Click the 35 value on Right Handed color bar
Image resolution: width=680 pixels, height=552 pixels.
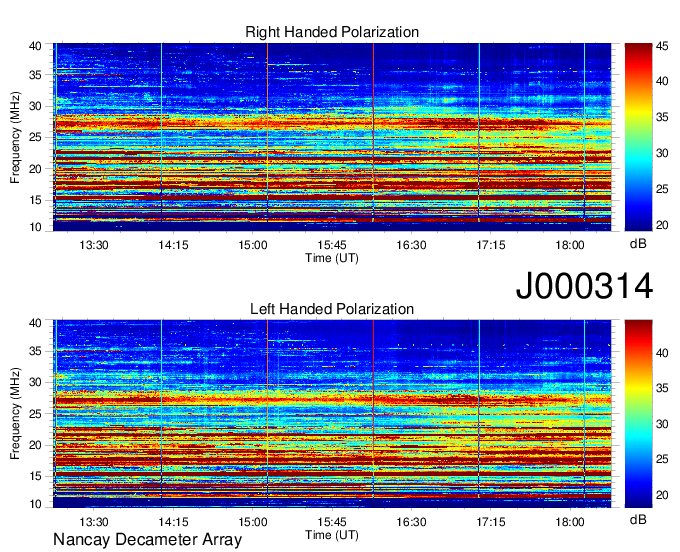(662, 118)
